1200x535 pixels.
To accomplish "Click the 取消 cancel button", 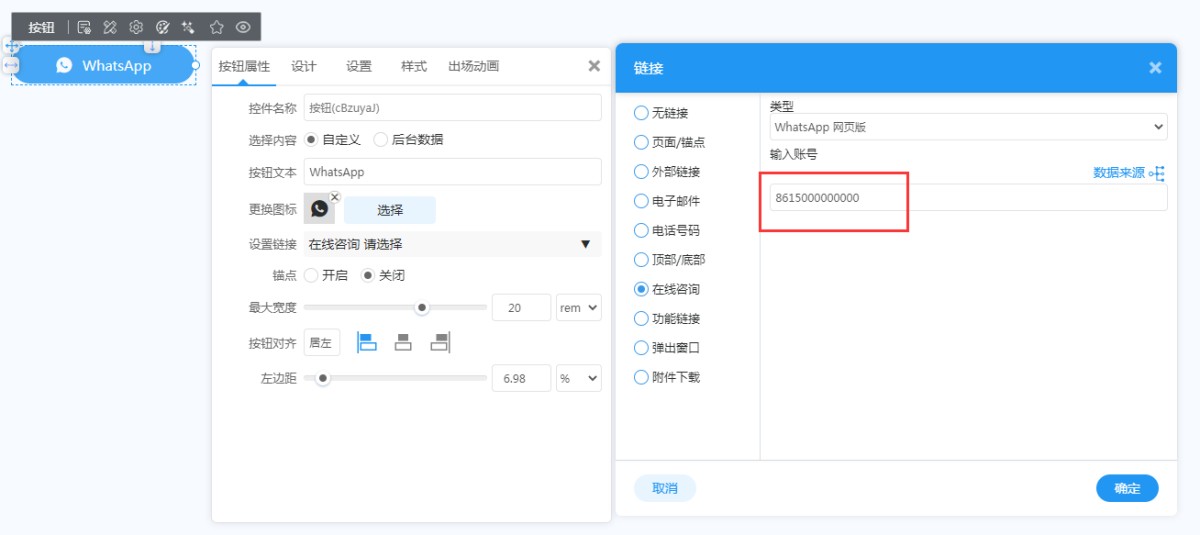I will click(x=665, y=488).
